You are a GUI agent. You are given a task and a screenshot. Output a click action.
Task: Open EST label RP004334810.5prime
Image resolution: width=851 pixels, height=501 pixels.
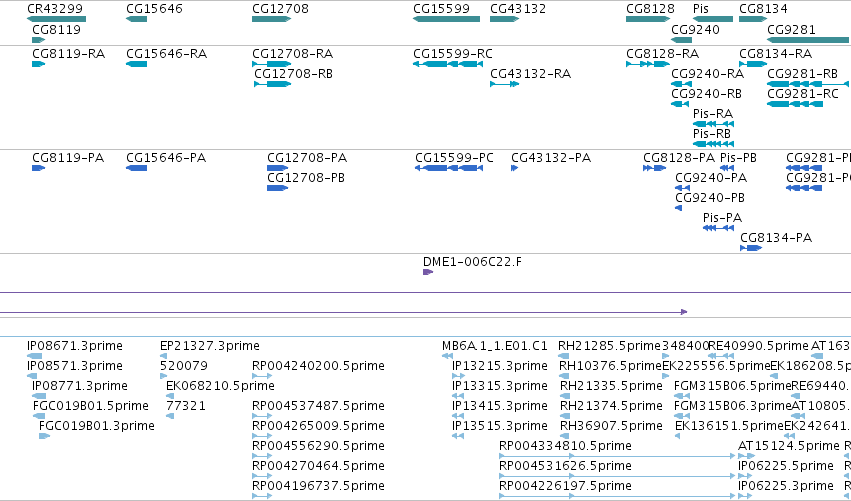(x=565, y=446)
